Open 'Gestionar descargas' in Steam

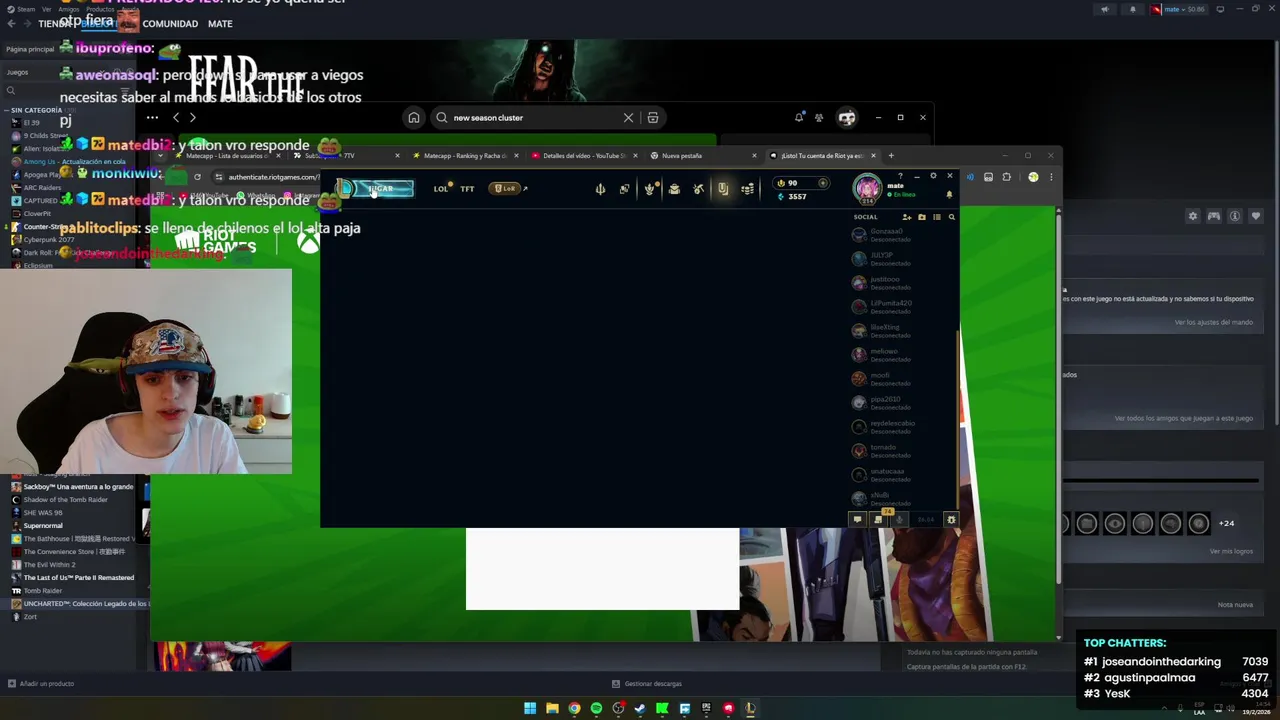646,683
